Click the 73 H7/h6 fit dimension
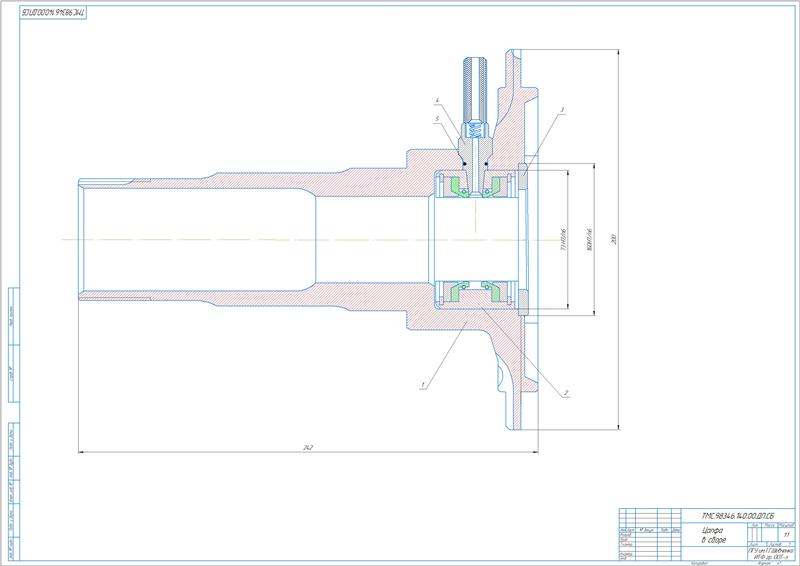Image resolution: width=800 pixels, height=566 pixels. click(x=564, y=239)
